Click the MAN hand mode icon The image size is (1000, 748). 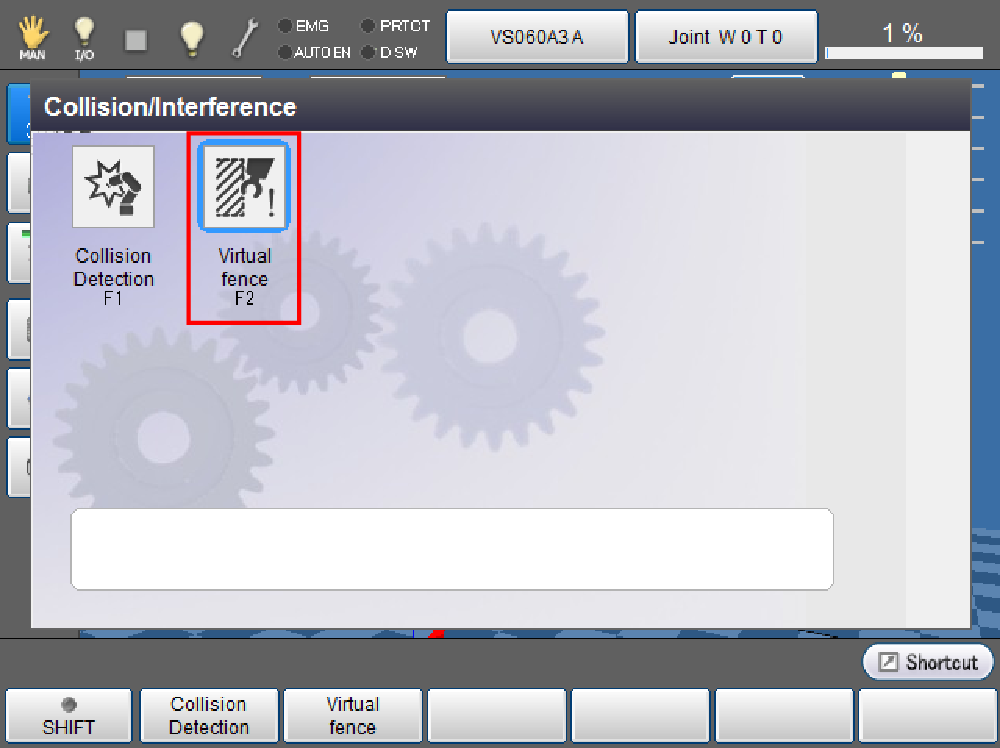click(x=32, y=38)
